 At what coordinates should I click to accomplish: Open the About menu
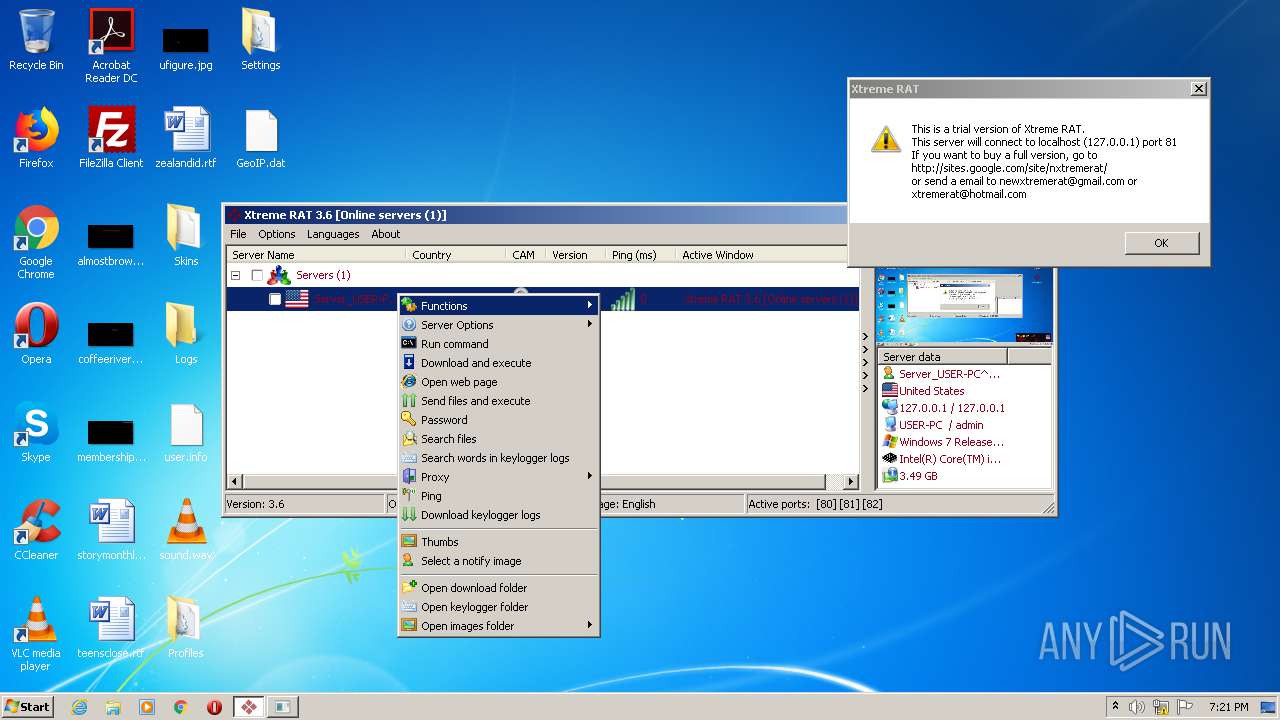pyautogui.click(x=386, y=234)
